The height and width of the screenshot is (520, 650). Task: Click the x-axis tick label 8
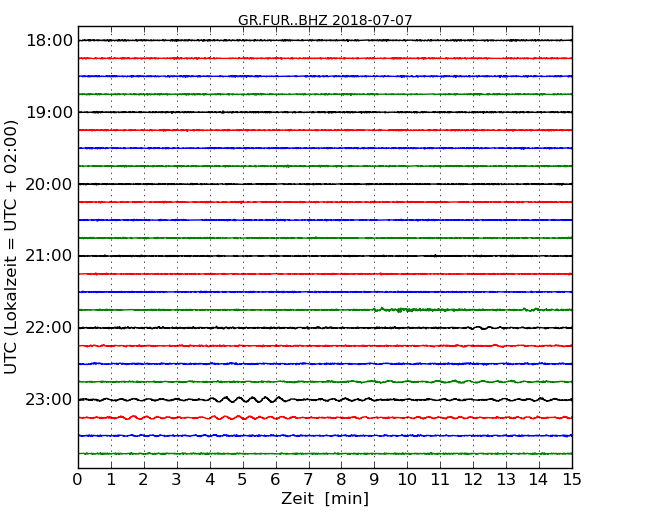pyautogui.click(x=341, y=480)
